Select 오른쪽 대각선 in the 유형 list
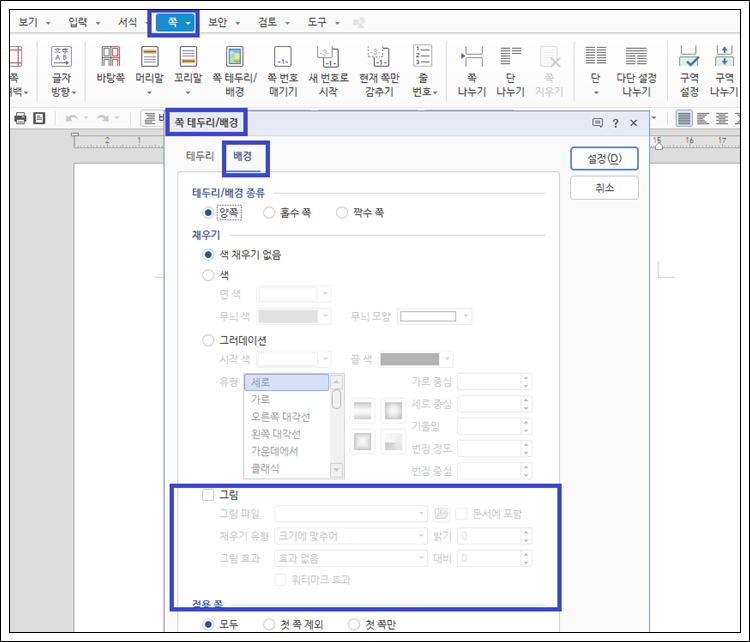The height and width of the screenshot is (642, 750). (287, 417)
